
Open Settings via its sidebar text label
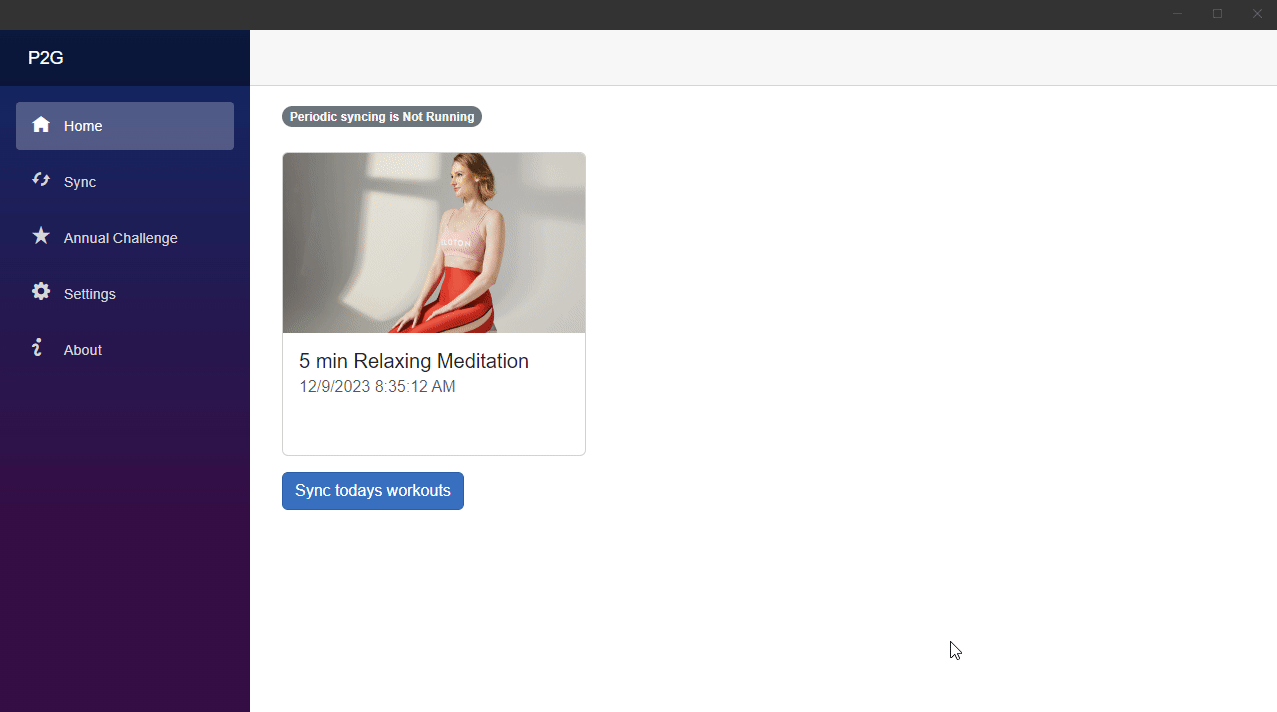89,294
